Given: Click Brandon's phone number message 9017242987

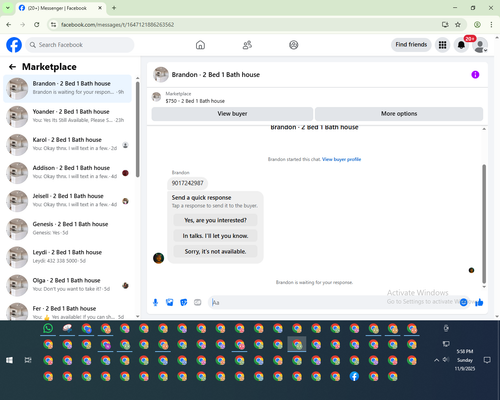Looking at the screenshot, I should 187,183.
